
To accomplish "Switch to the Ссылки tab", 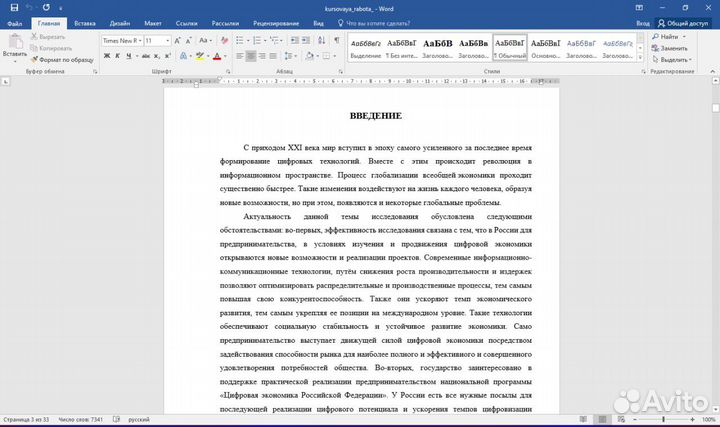I will tap(186, 23).
